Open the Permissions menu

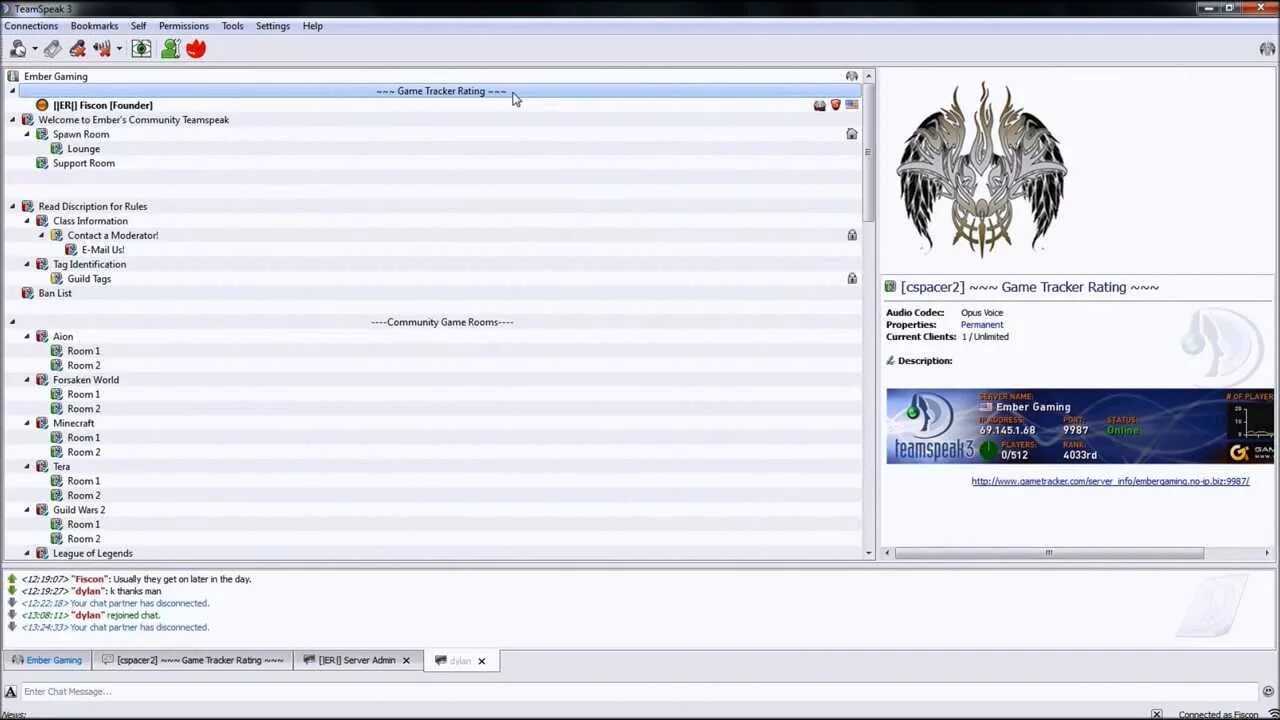184,26
